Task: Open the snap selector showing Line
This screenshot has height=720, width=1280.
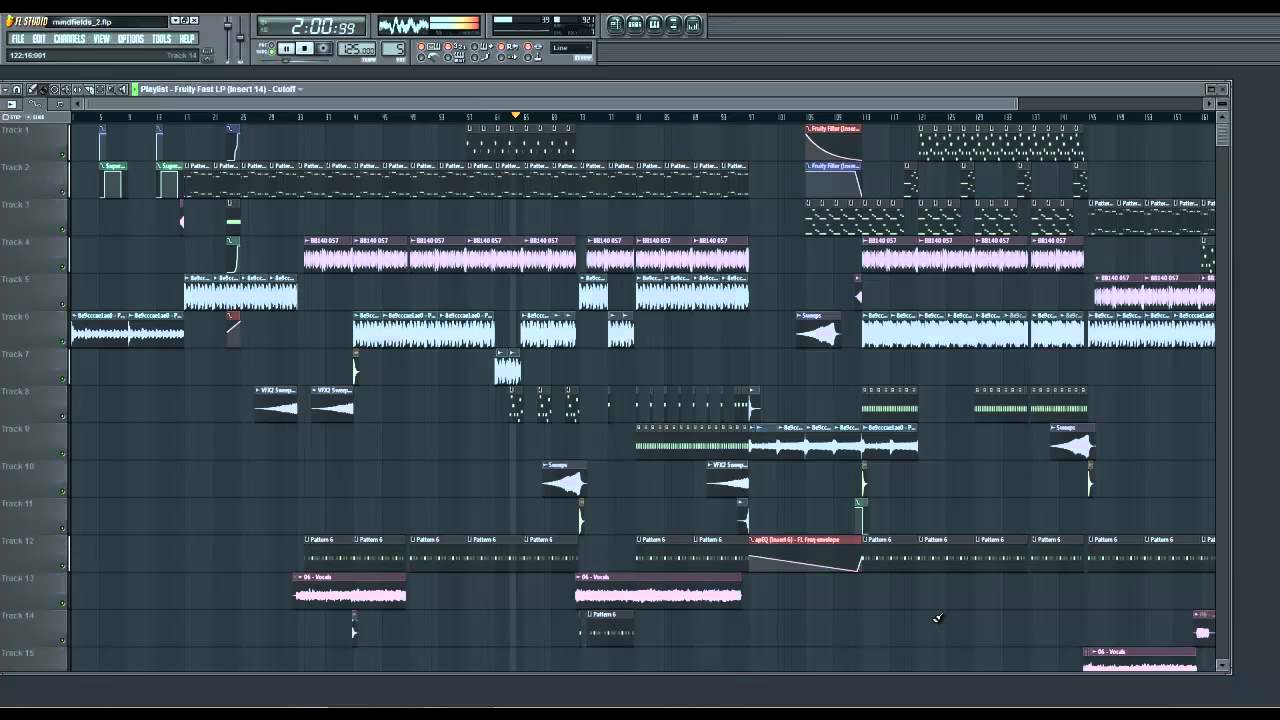Action: [571, 47]
